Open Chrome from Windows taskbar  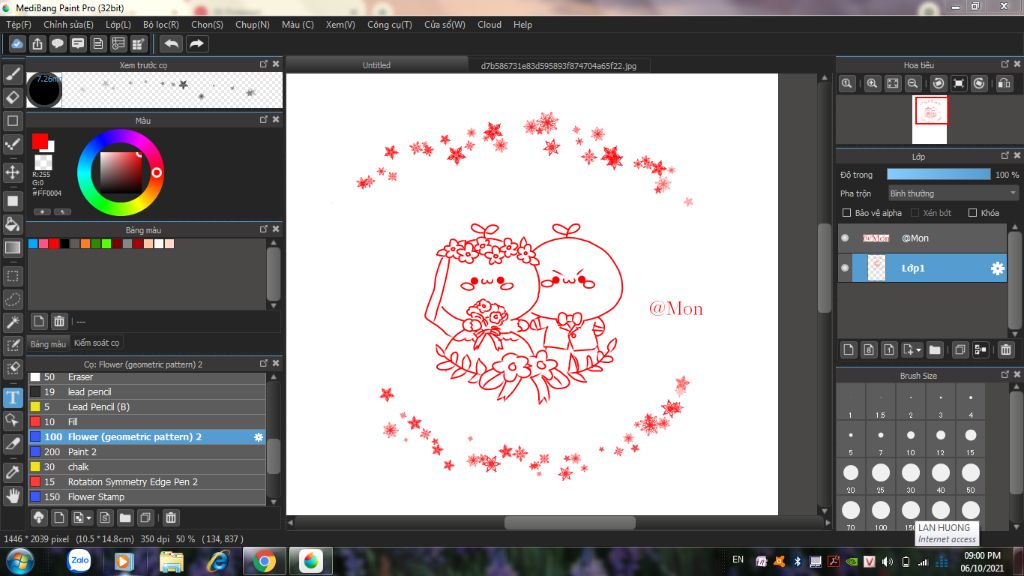click(x=264, y=561)
